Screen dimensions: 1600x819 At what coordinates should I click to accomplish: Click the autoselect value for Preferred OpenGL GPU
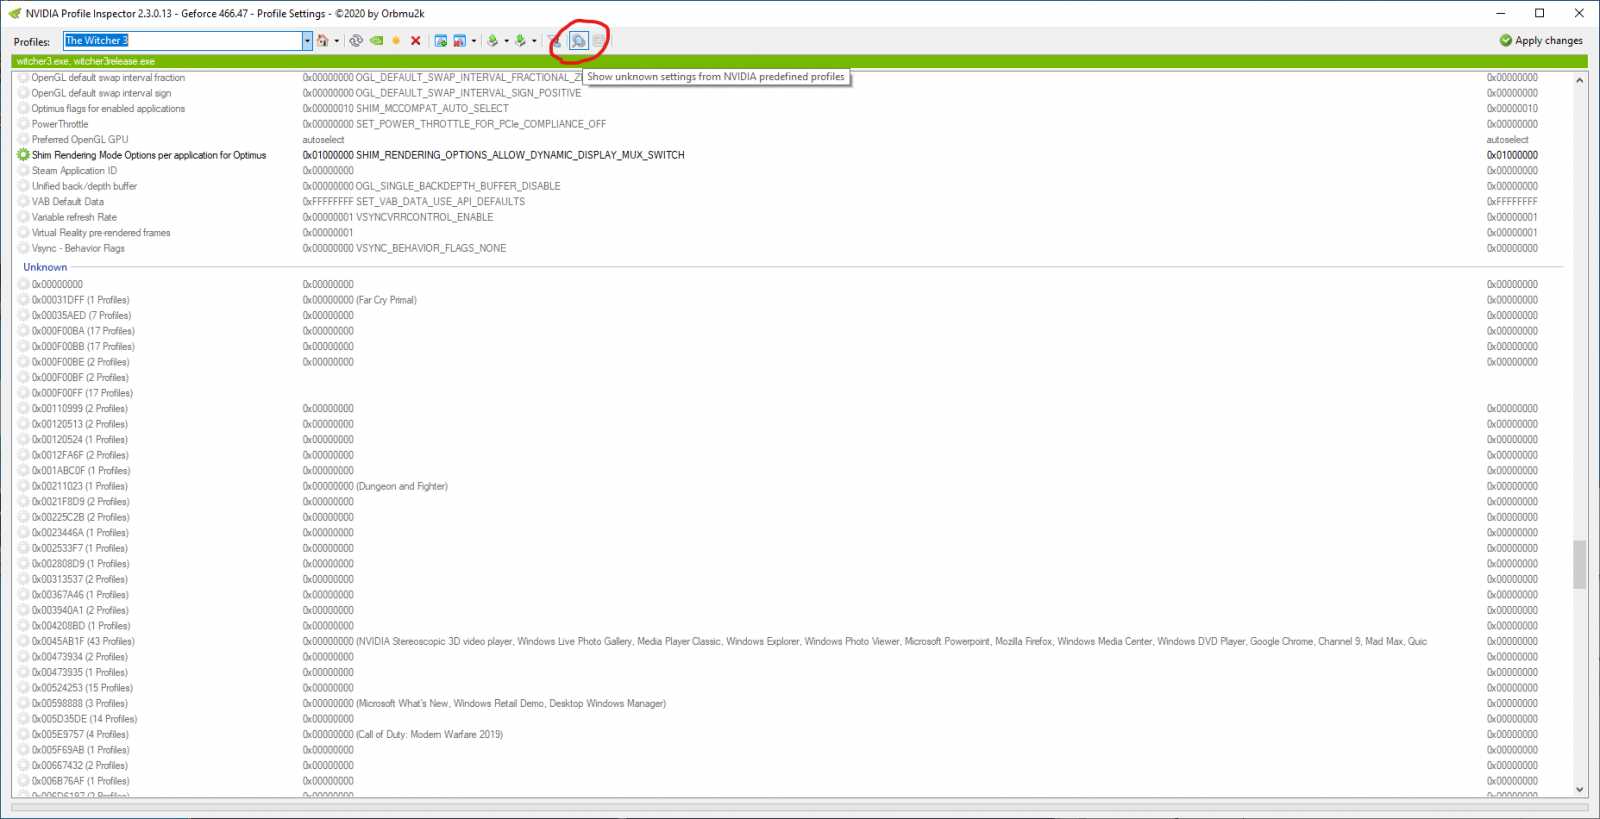[323, 140]
